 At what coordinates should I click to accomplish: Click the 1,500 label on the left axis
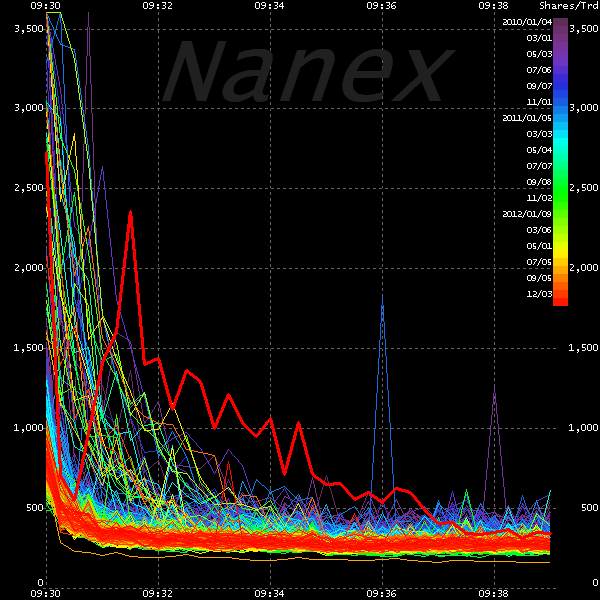[28, 347]
